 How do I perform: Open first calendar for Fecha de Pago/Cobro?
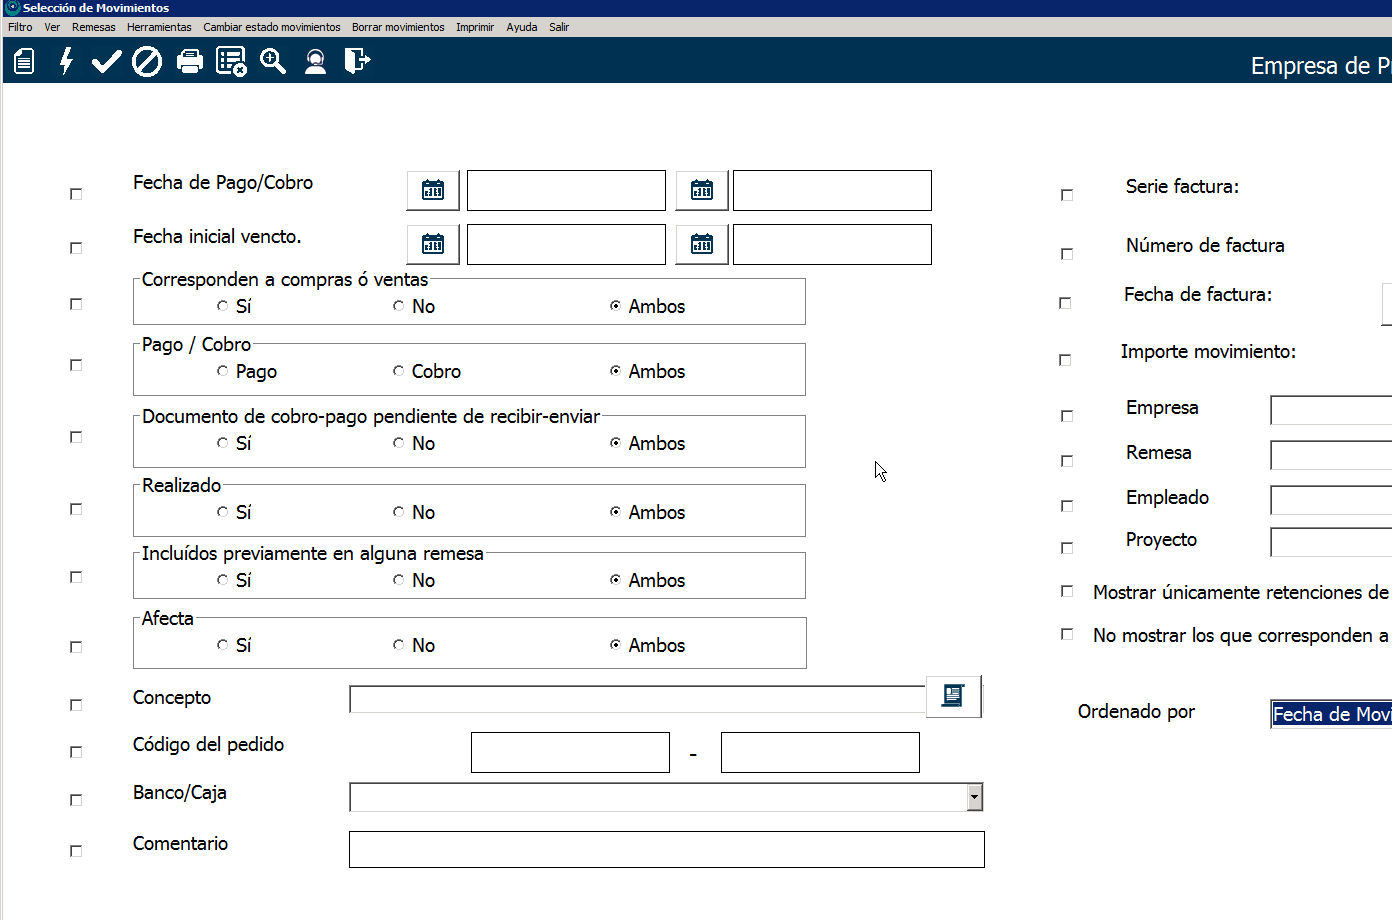pyautogui.click(x=433, y=190)
